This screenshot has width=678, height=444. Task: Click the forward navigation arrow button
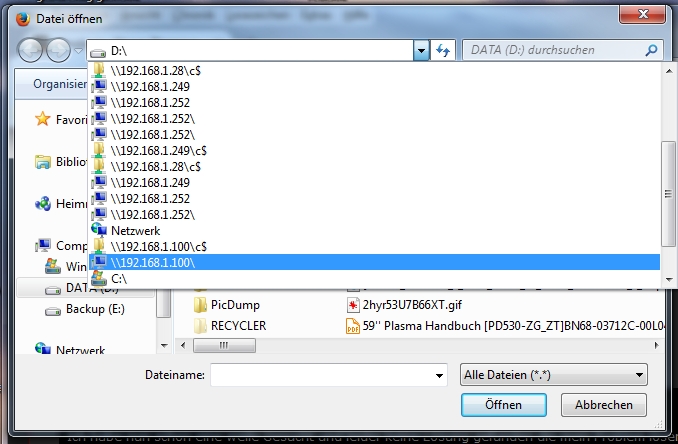58,50
